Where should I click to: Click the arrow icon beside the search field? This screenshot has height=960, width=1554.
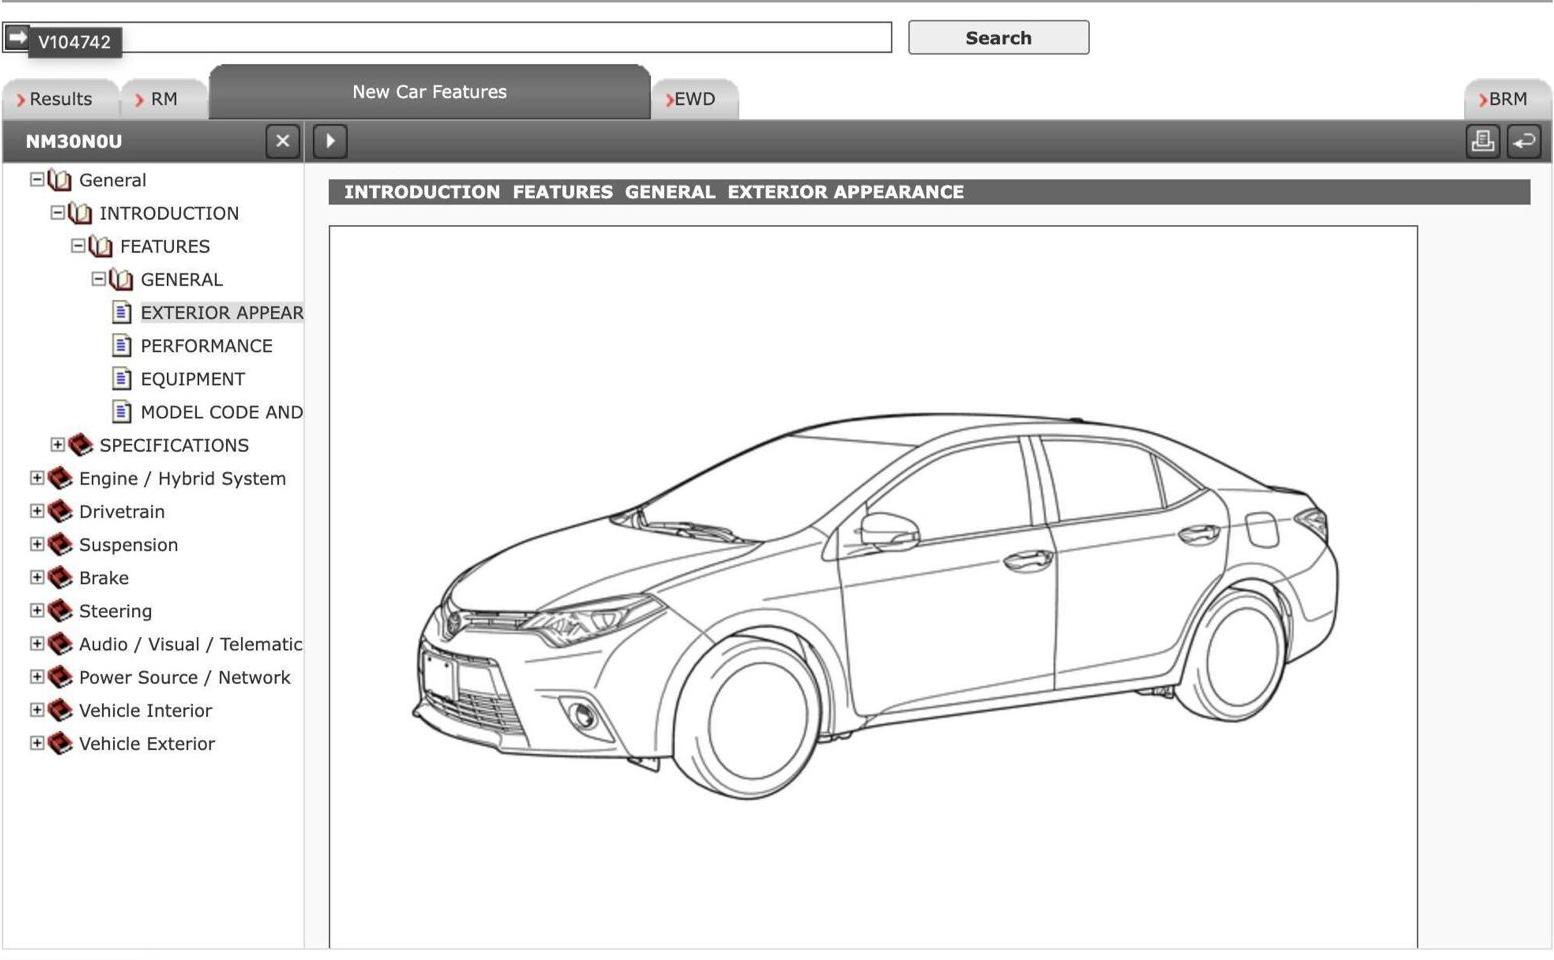16,37
